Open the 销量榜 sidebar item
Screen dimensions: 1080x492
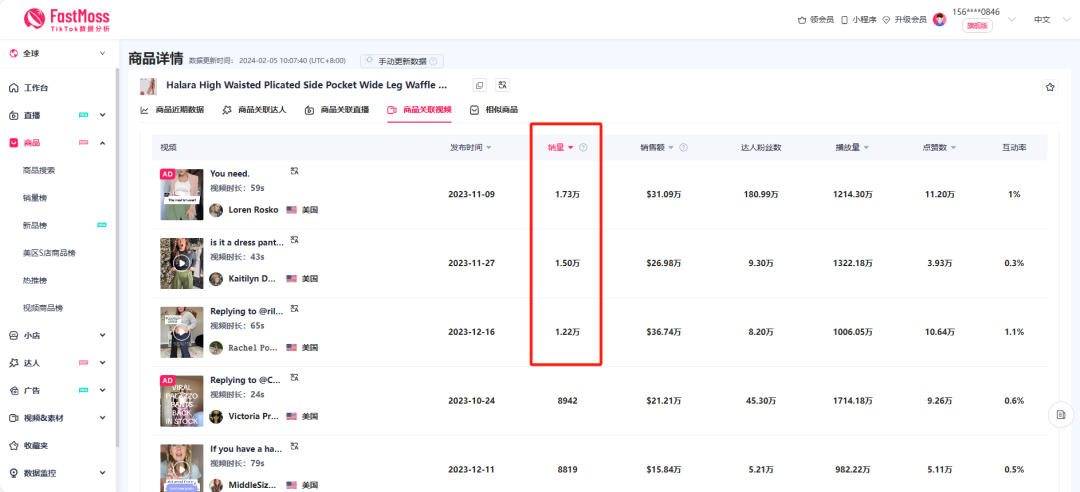(35, 198)
